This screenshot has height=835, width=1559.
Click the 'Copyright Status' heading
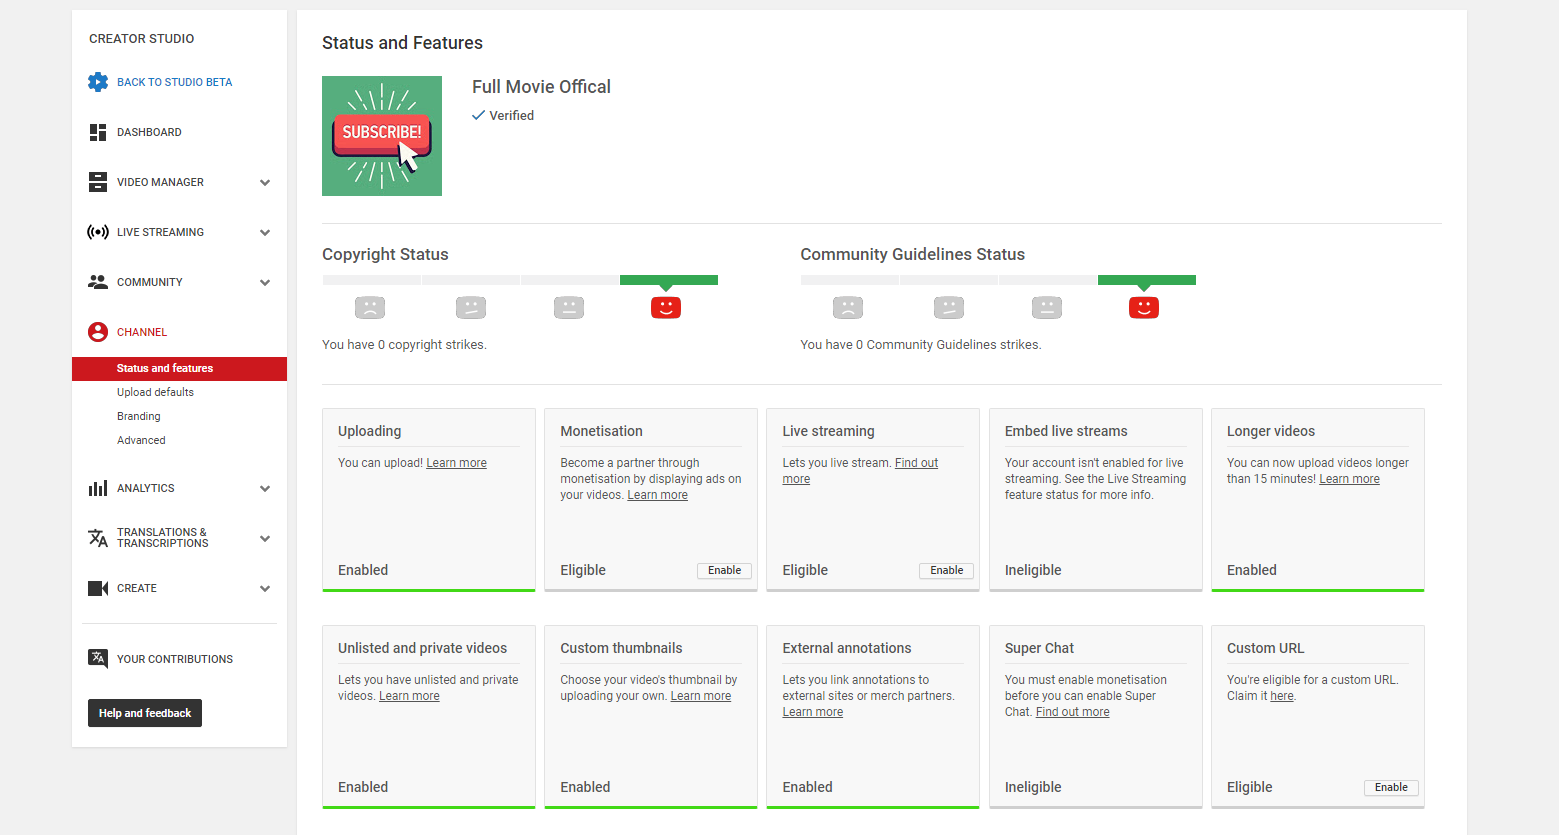385,255
